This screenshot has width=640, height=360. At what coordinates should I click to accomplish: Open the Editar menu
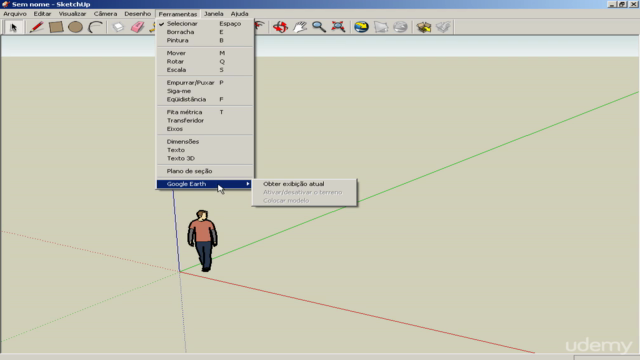click(42, 14)
